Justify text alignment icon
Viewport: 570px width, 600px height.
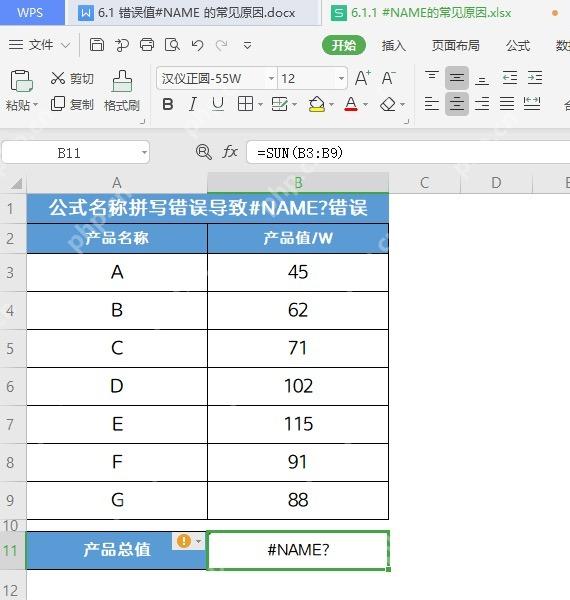507,104
